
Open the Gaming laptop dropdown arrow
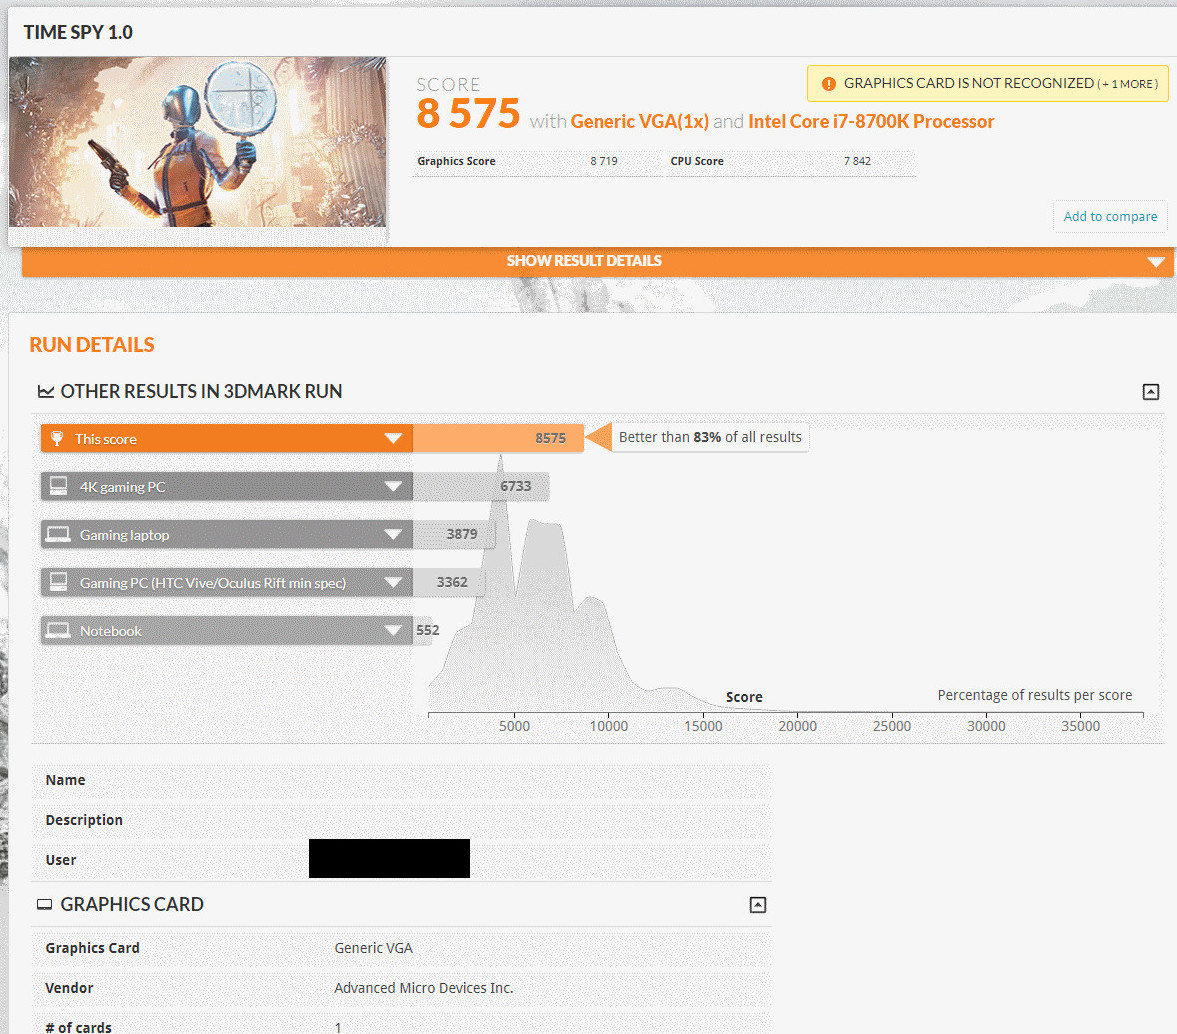393,534
